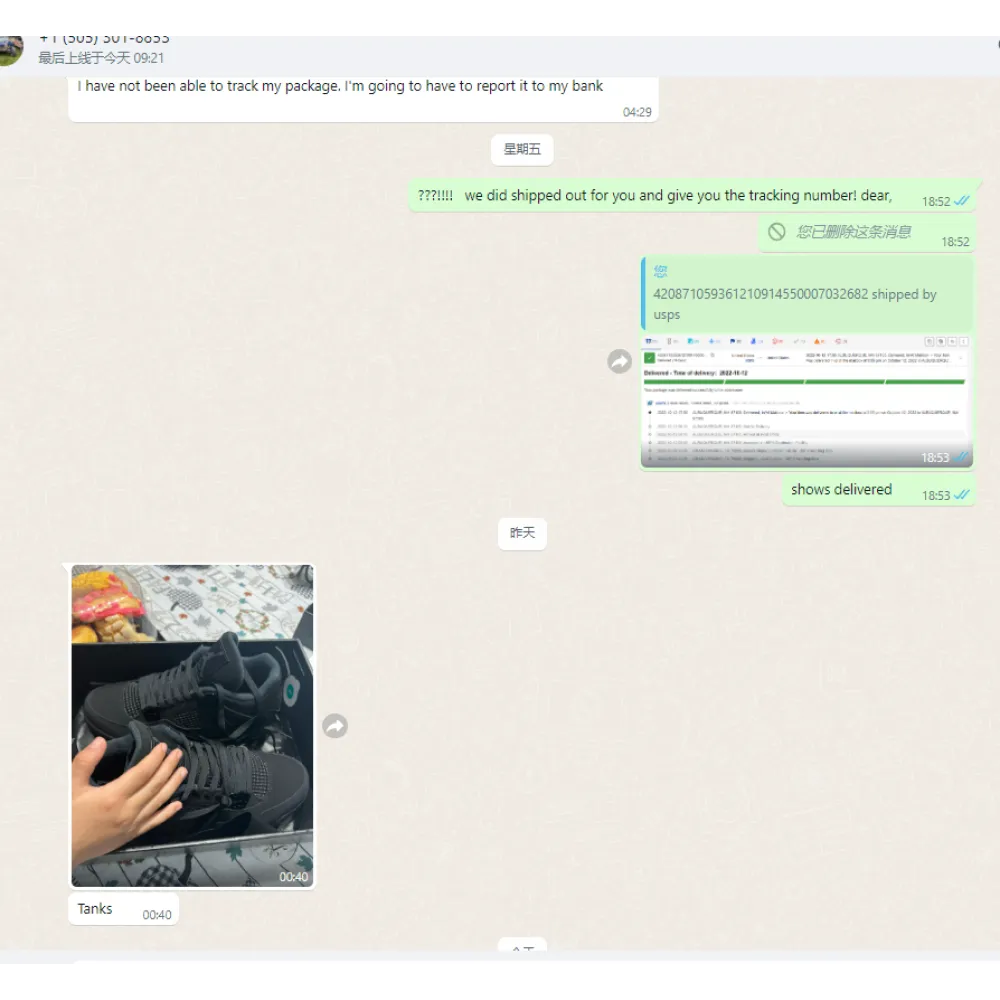Screen dimensions: 1000x1000
Task: Select the 'shows delivered' message
Action: click(x=878, y=490)
